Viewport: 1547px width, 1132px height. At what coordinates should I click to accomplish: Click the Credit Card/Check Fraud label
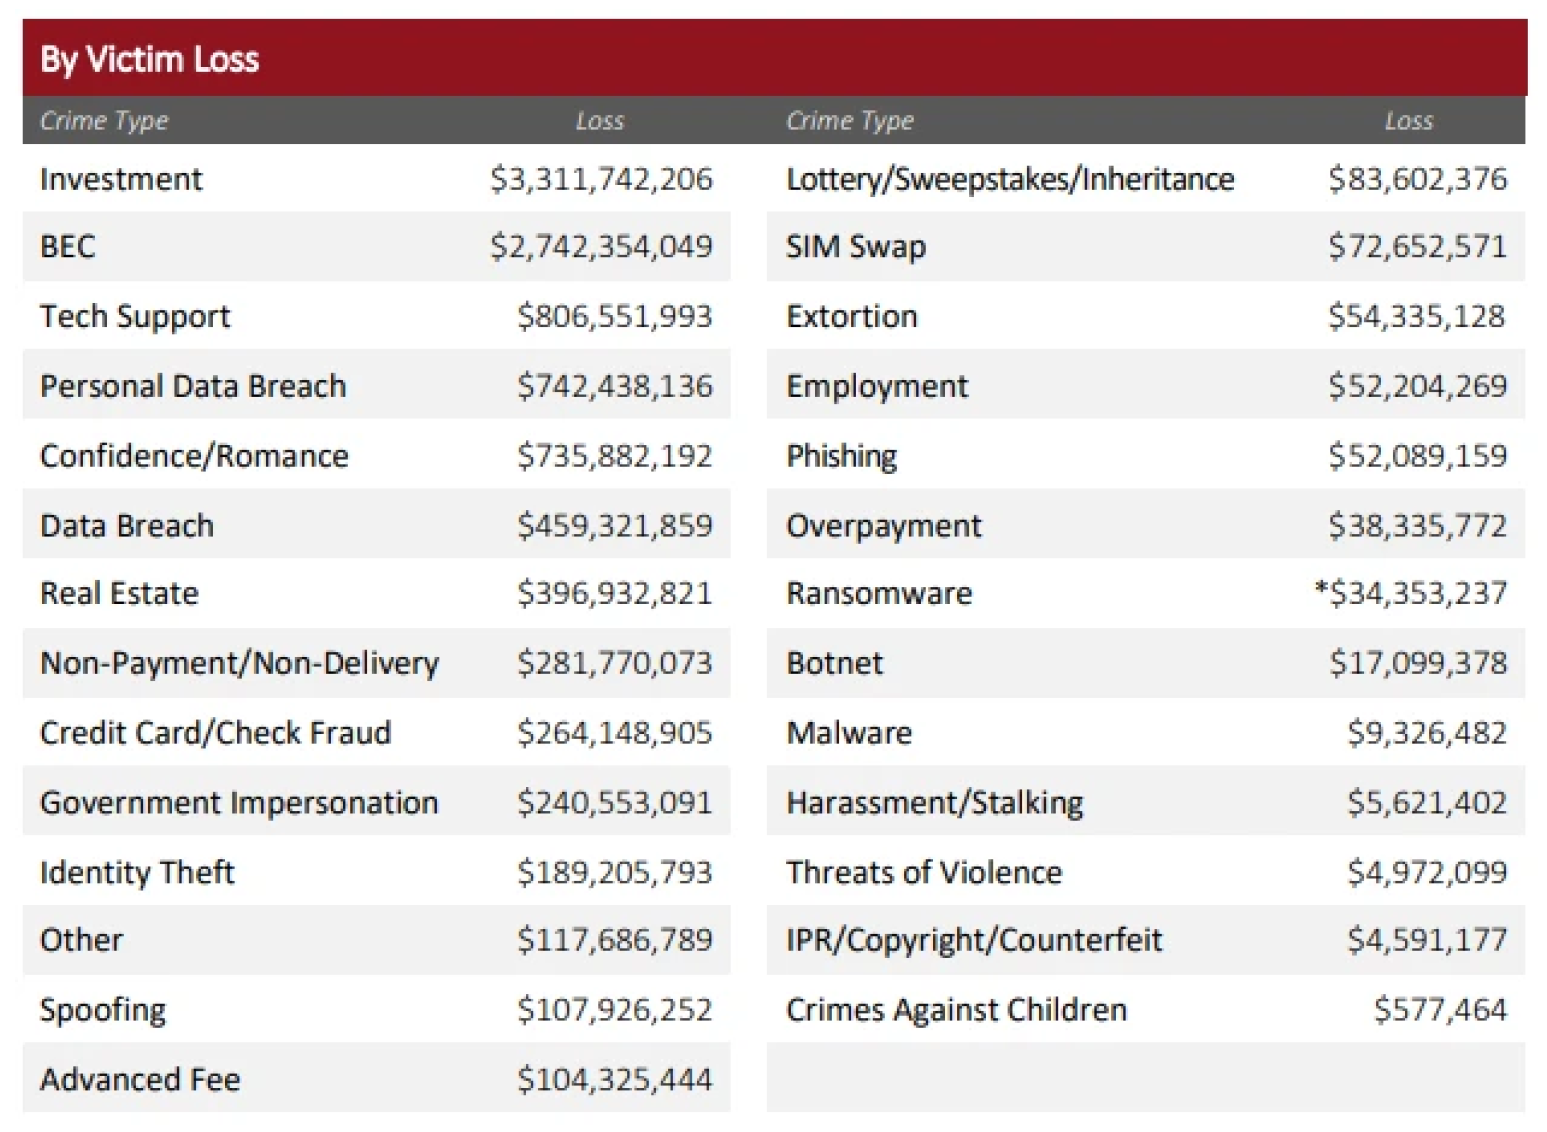(x=215, y=733)
